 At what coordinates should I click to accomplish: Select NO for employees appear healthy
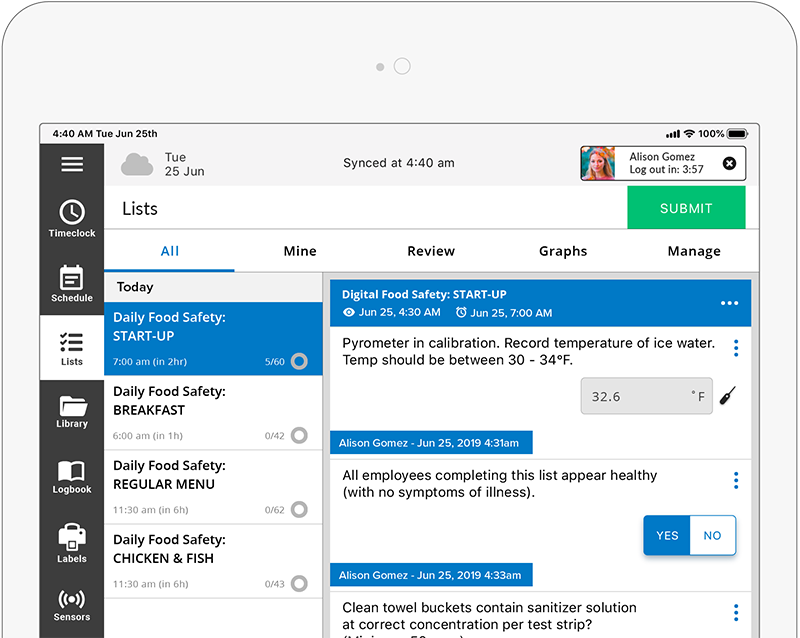pos(712,535)
